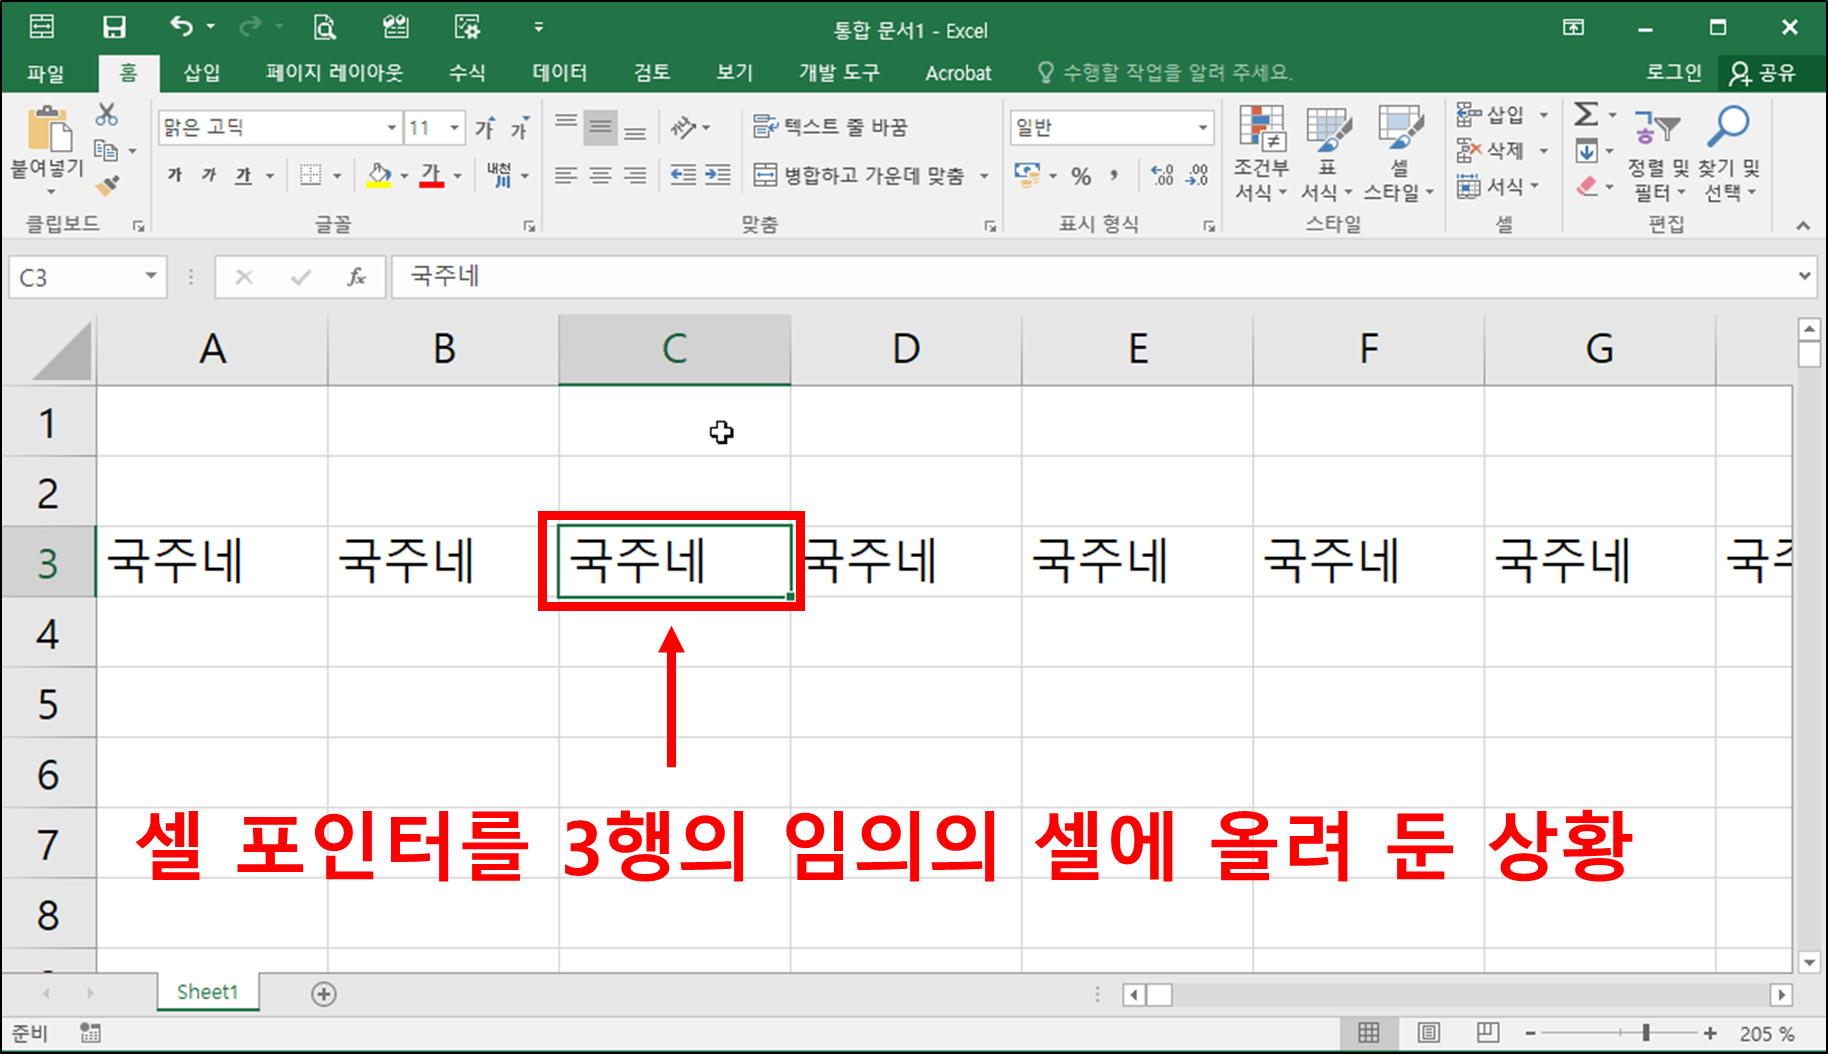Open 정렬 및 필터 sort and filter
The height and width of the screenshot is (1054, 1828).
[x=1658, y=153]
